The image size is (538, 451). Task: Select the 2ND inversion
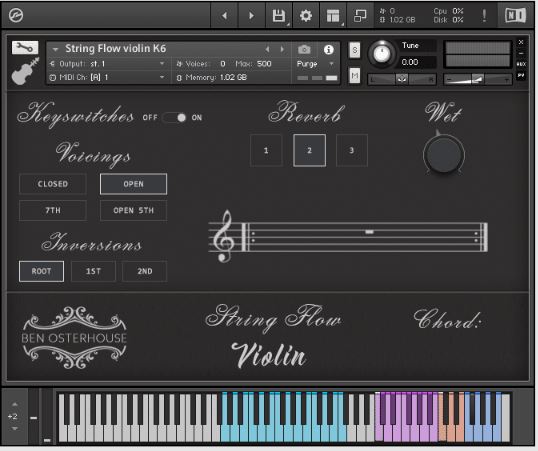144,271
